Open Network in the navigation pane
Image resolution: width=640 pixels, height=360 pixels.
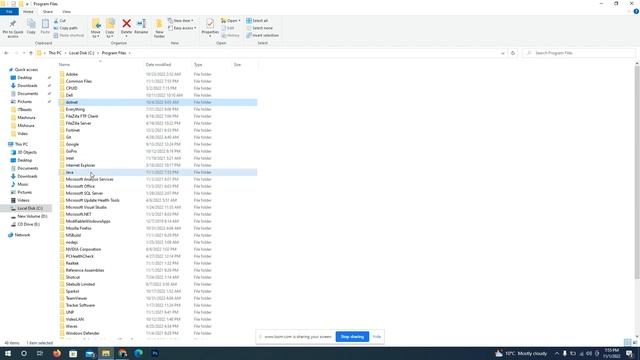22,235
